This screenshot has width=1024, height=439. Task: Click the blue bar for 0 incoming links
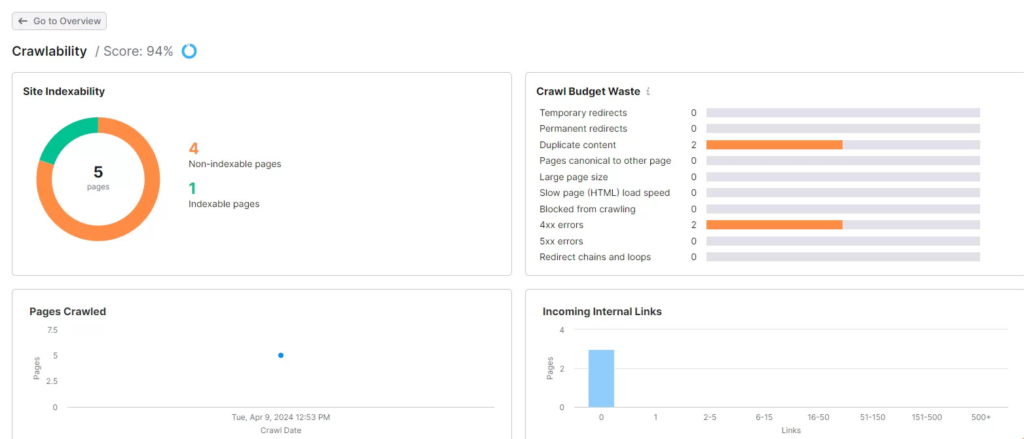(601, 378)
